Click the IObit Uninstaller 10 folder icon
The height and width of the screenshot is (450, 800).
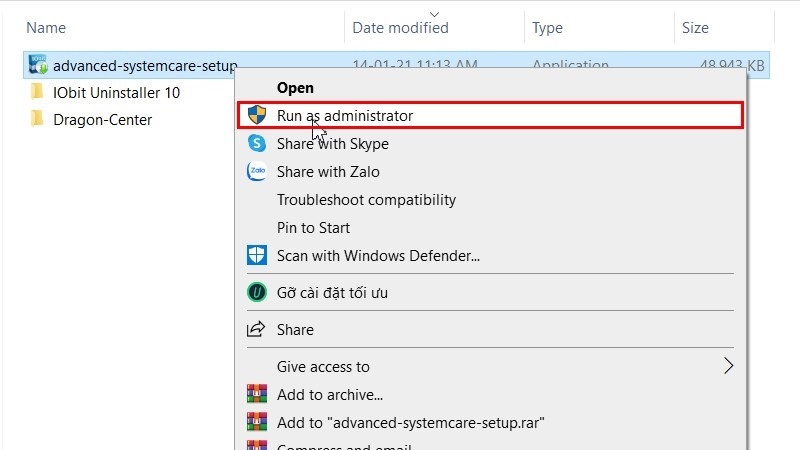38,92
